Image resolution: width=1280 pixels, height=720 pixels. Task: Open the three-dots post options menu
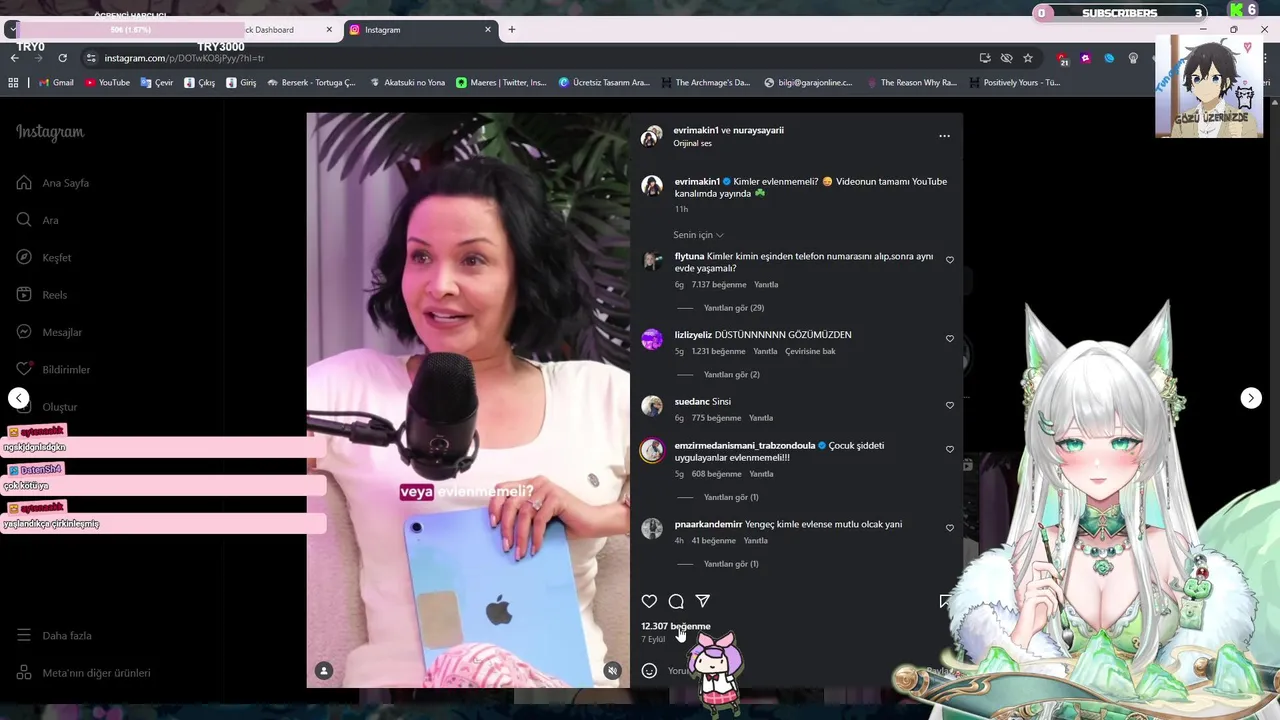click(944, 136)
